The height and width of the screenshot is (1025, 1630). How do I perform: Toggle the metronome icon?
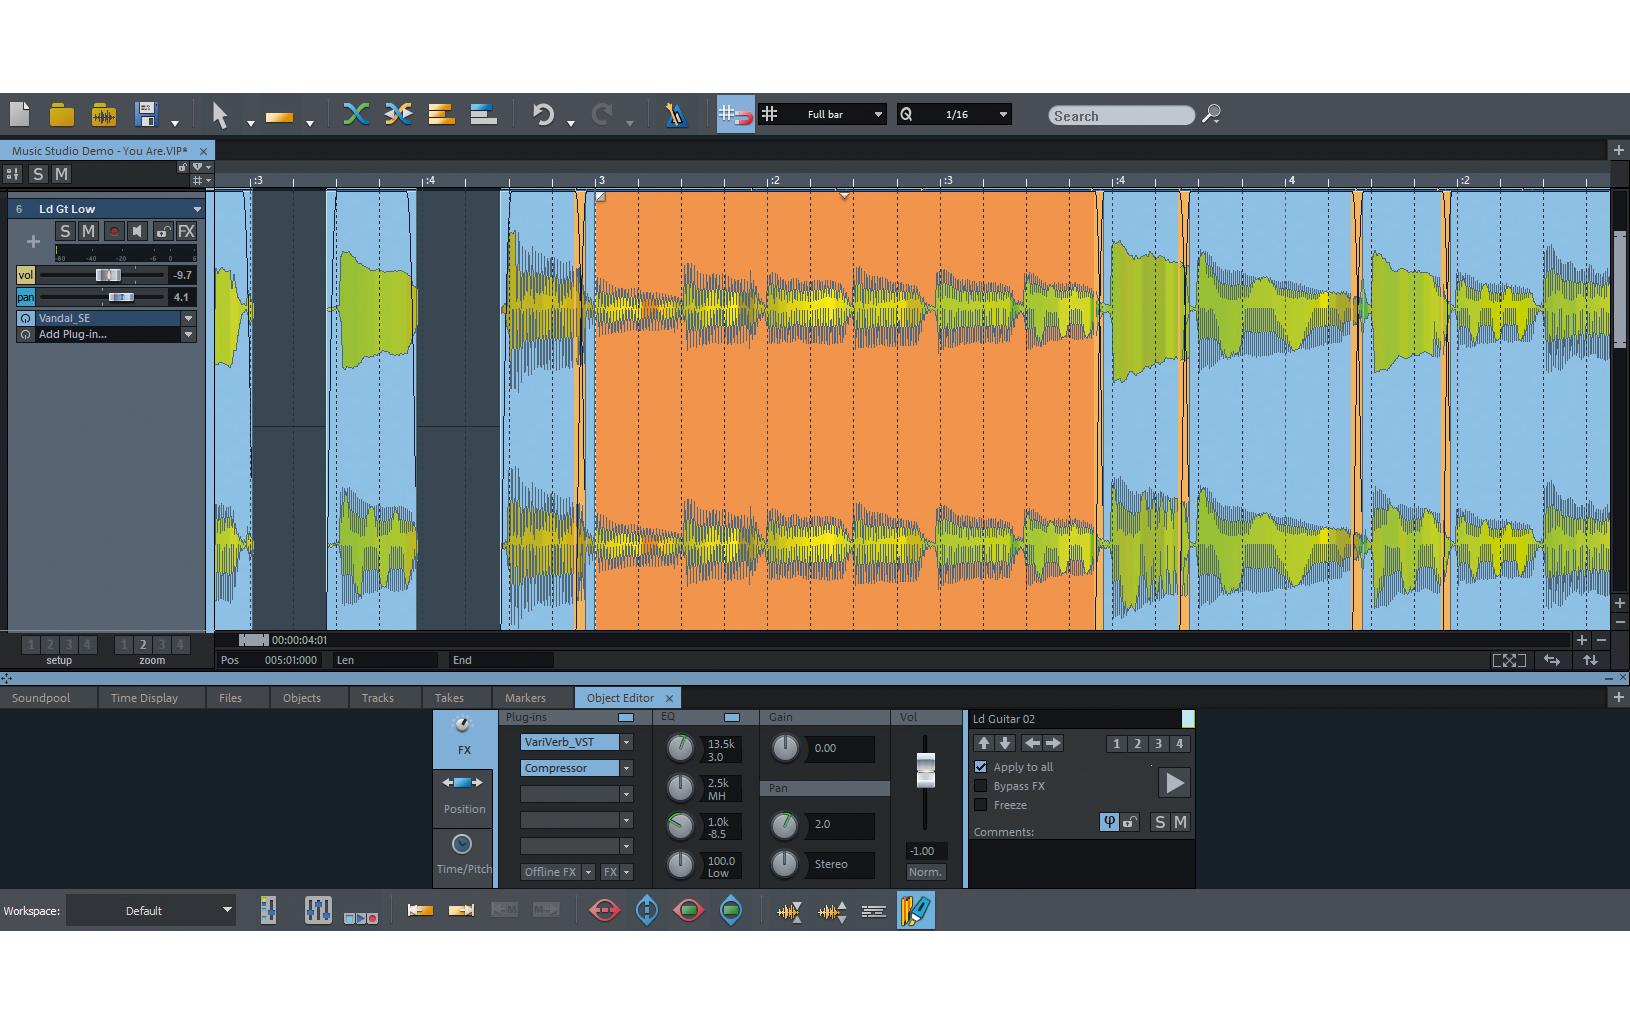click(x=676, y=115)
